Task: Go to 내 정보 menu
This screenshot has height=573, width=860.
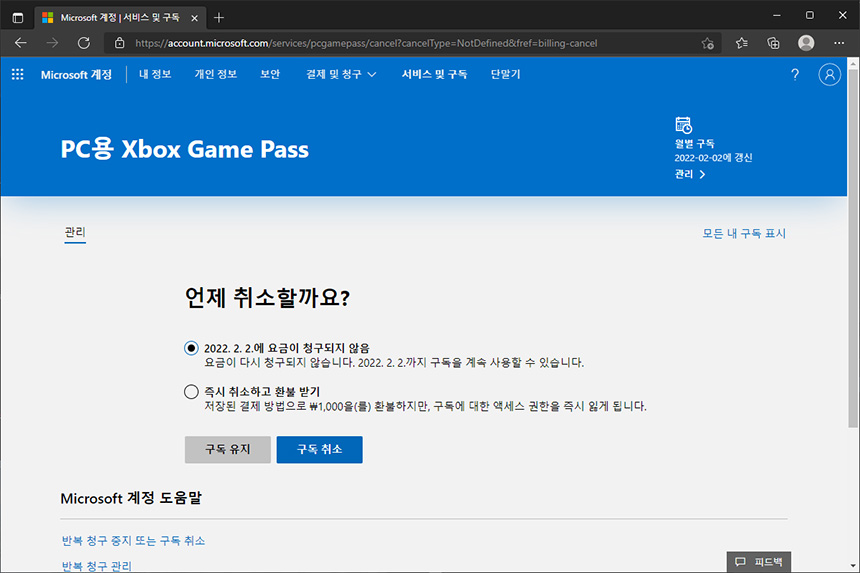Action: [155, 74]
